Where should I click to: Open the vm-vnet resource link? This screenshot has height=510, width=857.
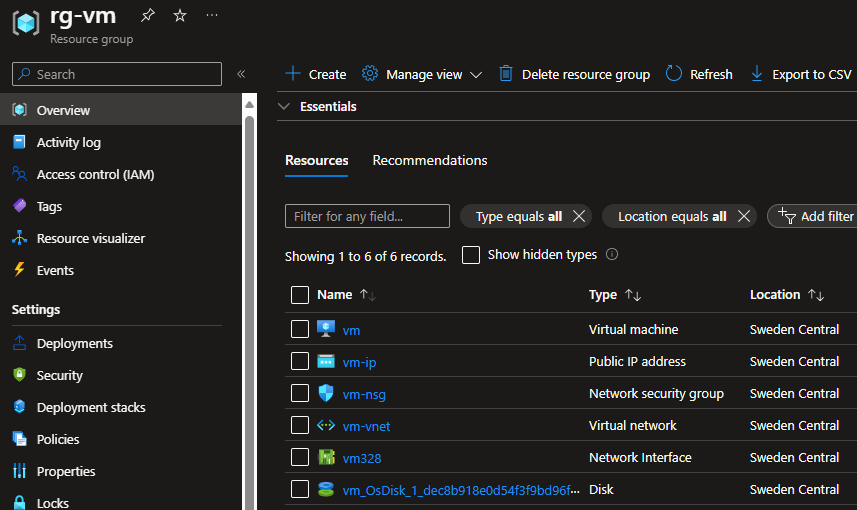click(x=366, y=426)
